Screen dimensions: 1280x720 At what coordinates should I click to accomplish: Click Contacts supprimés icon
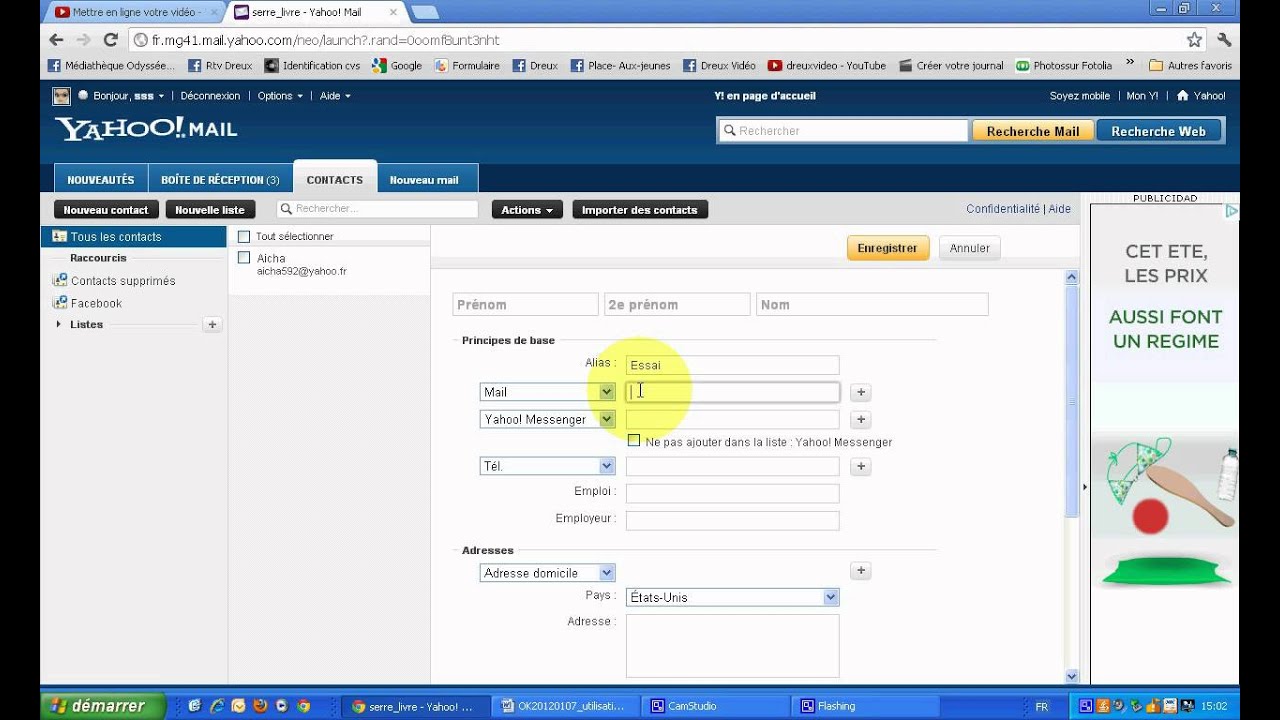[60, 281]
